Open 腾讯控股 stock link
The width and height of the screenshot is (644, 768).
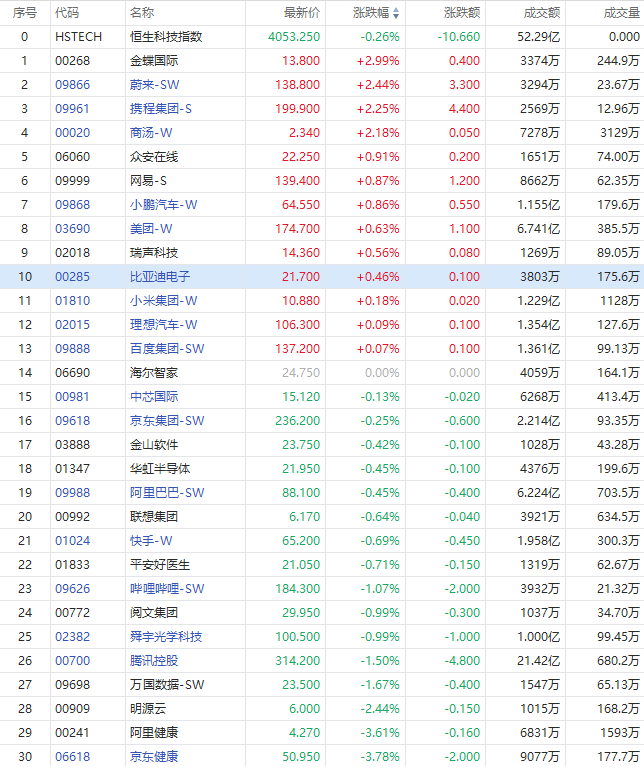[x=154, y=661]
